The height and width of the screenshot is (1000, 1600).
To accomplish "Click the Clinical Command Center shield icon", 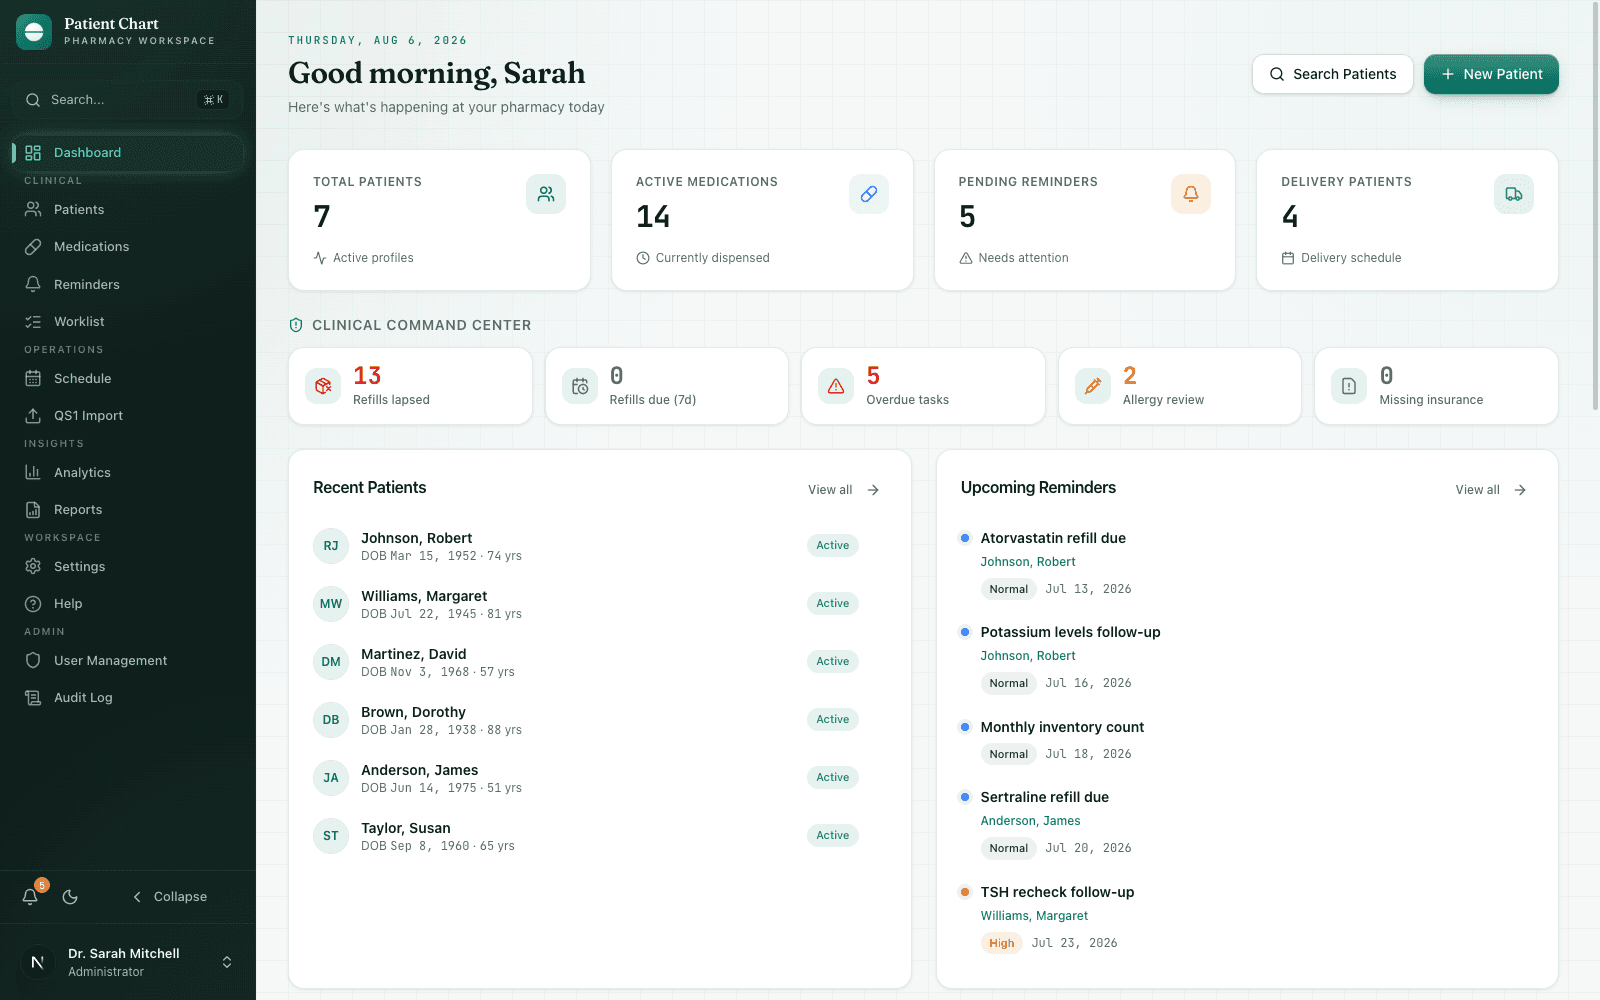I will pyautogui.click(x=296, y=325).
